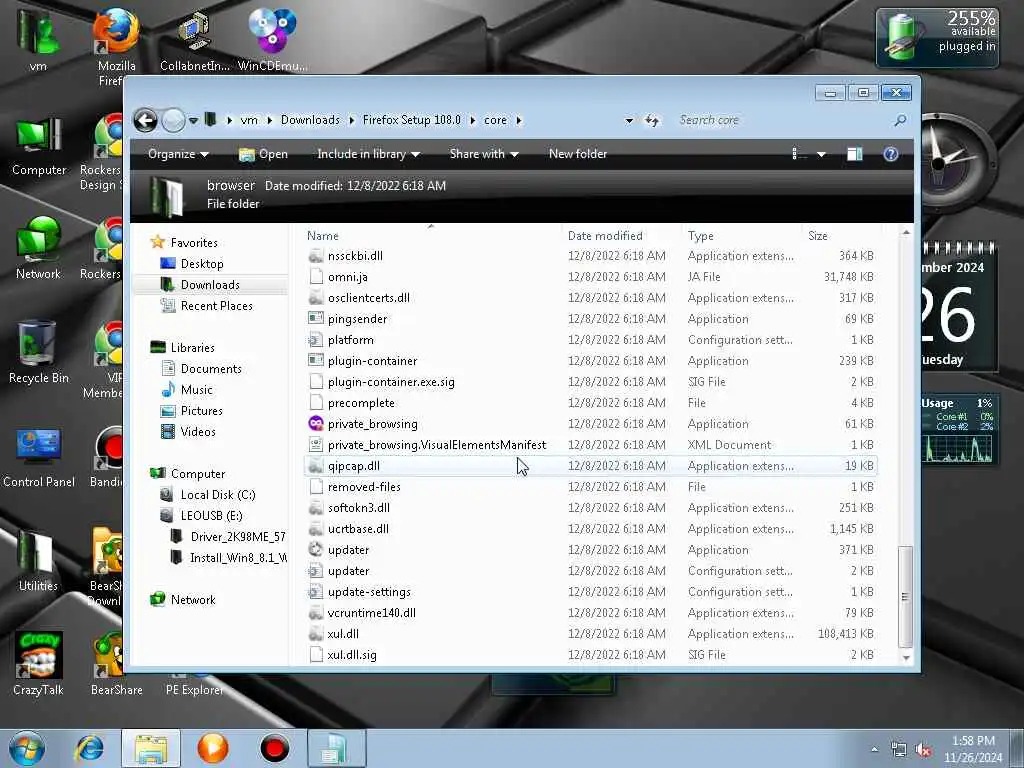Click the muted volume tray icon
This screenshot has width=1024, height=768.
(923, 750)
